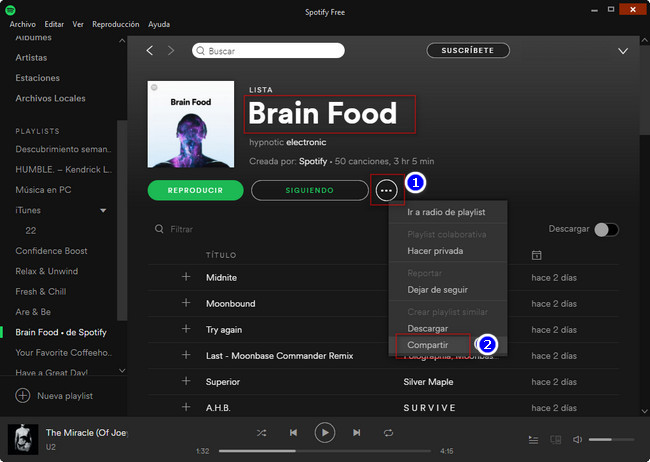The image size is (650, 462).
Task: Select the Silver Maple artist text
Action: coord(428,382)
